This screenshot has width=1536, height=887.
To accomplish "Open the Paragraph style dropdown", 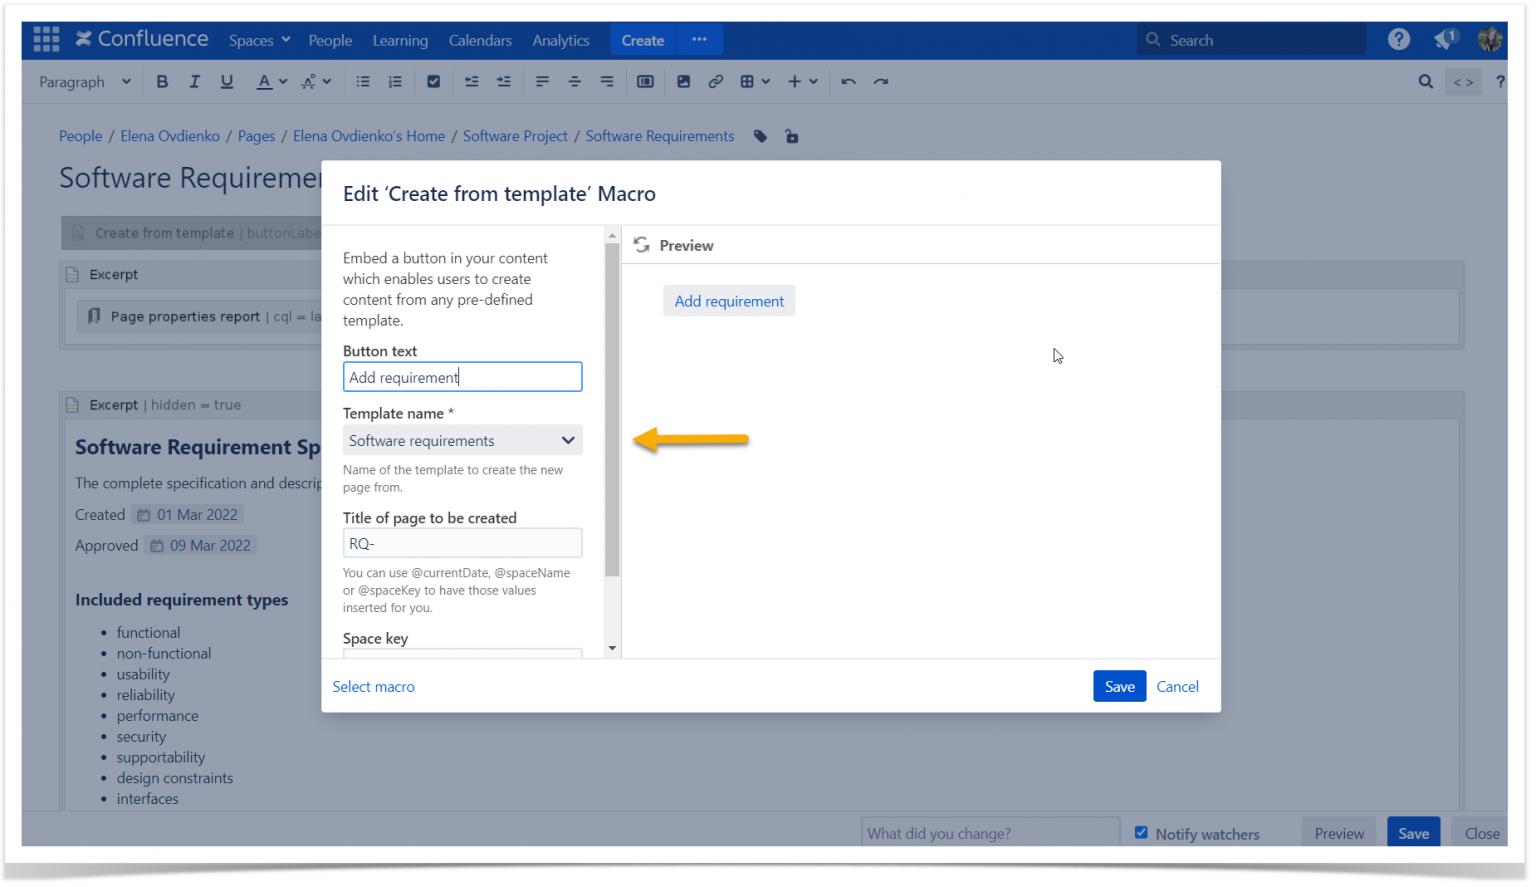I will coord(84,81).
